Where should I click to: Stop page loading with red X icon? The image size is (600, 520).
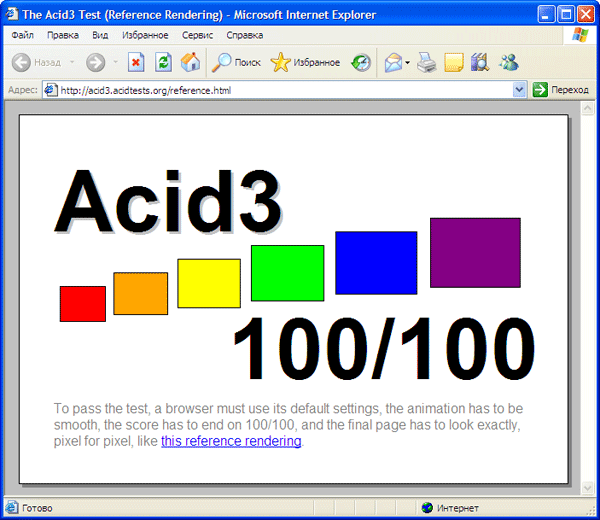136,62
